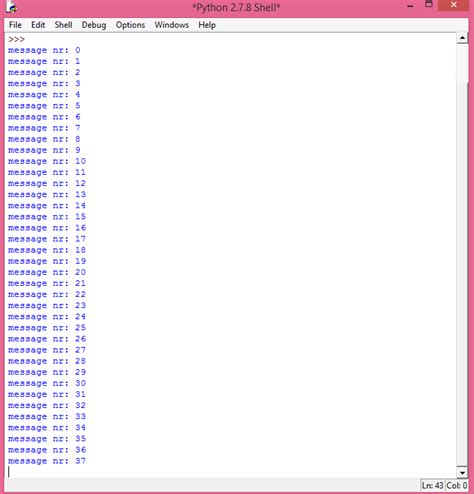Click the line 'message nr: 10'
The image size is (474, 494).
tap(47, 161)
